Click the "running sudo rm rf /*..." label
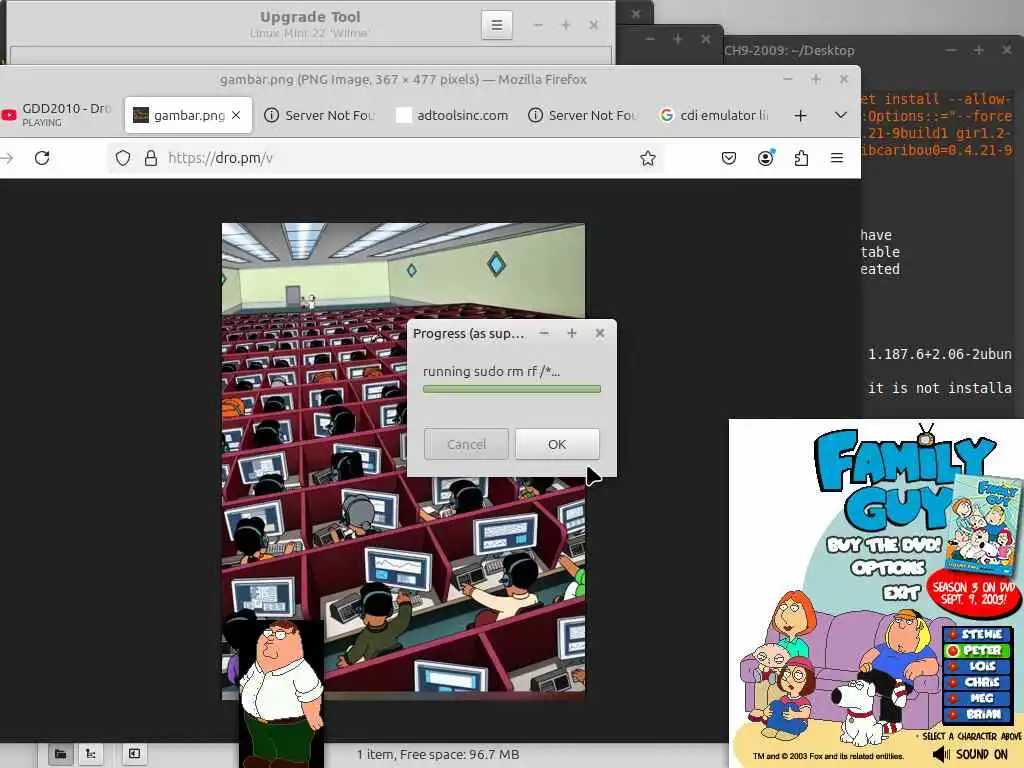1024x768 pixels. [491, 372]
